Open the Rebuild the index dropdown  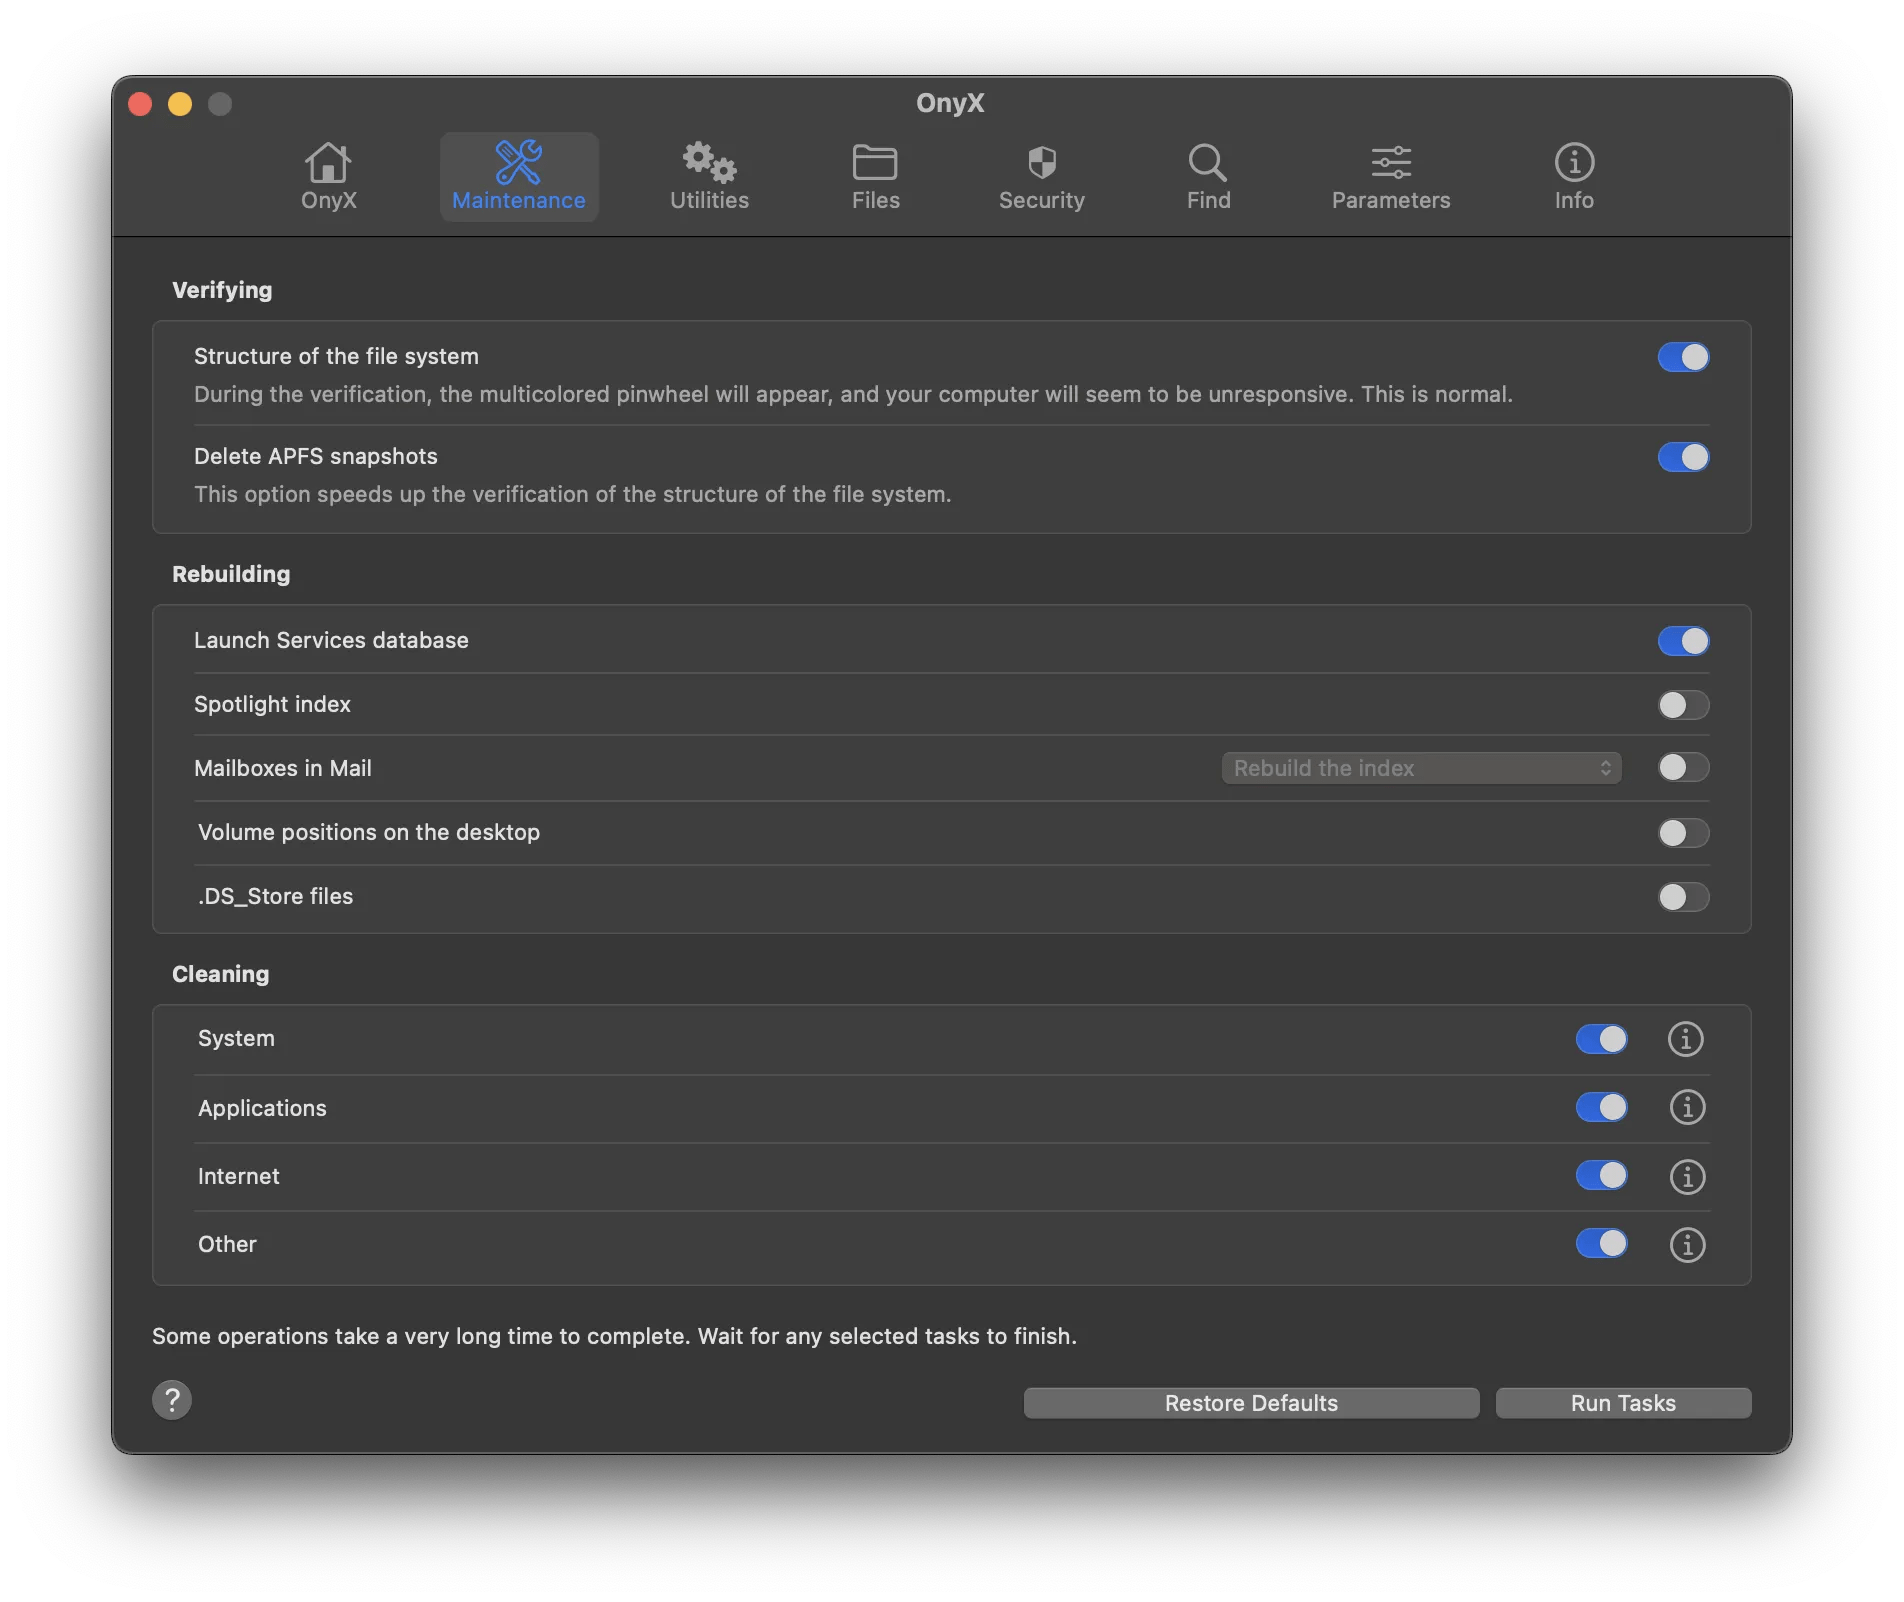1420,768
